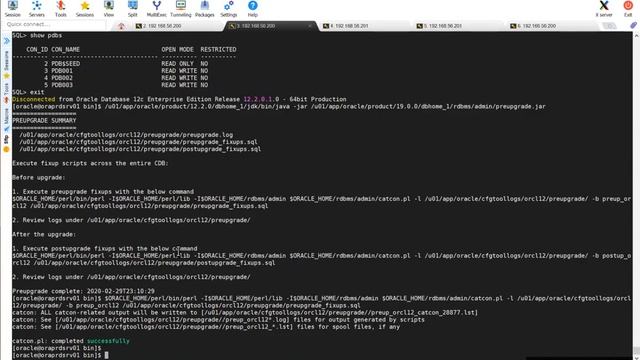Click 'Execute fixup scripts across the entire CDB:'
The height and width of the screenshot is (360, 640).
(x=90, y=163)
